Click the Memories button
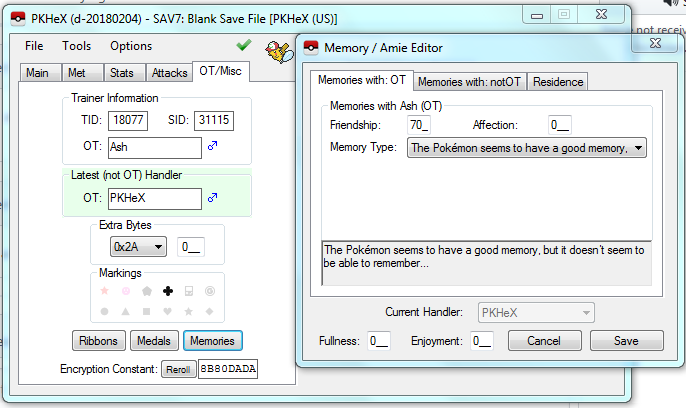 coord(213,341)
